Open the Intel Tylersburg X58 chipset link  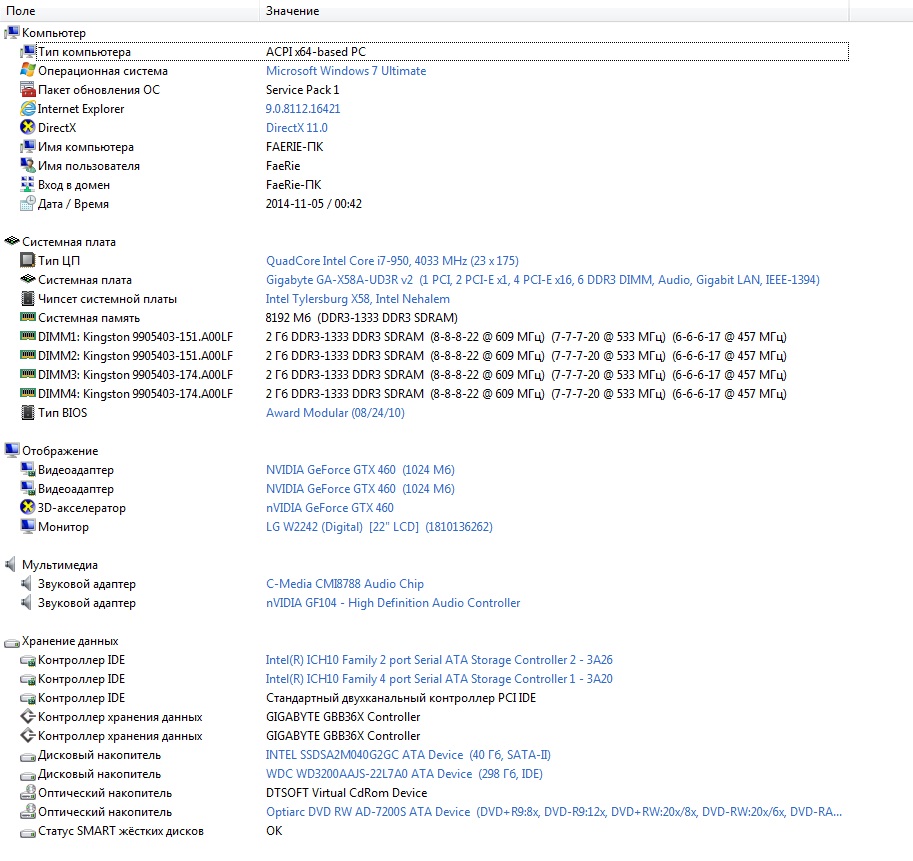point(358,299)
